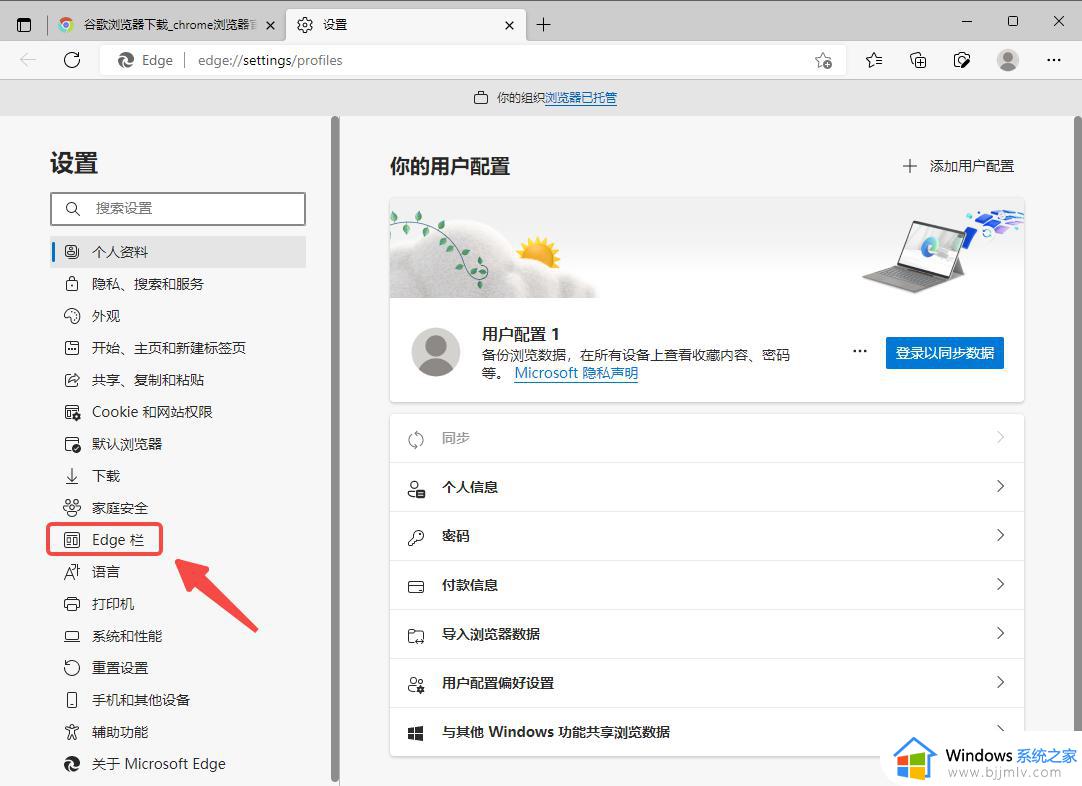This screenshot has height=786, width=1082.
Task: Click the tab actions menu icon
Action: [24, 25]
